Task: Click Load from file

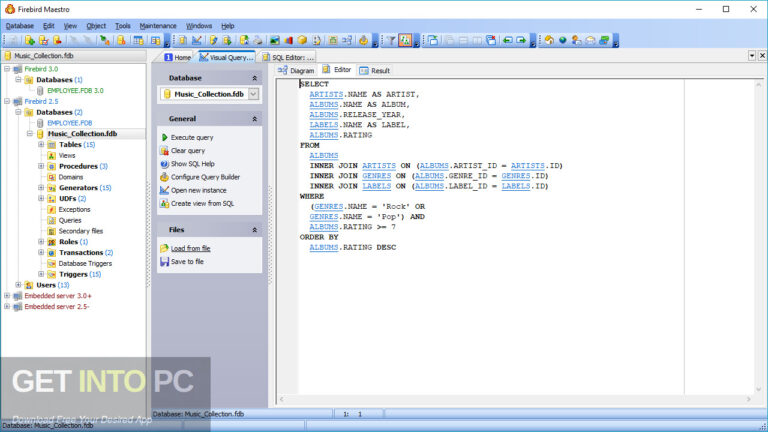Action: coord(191,249)
